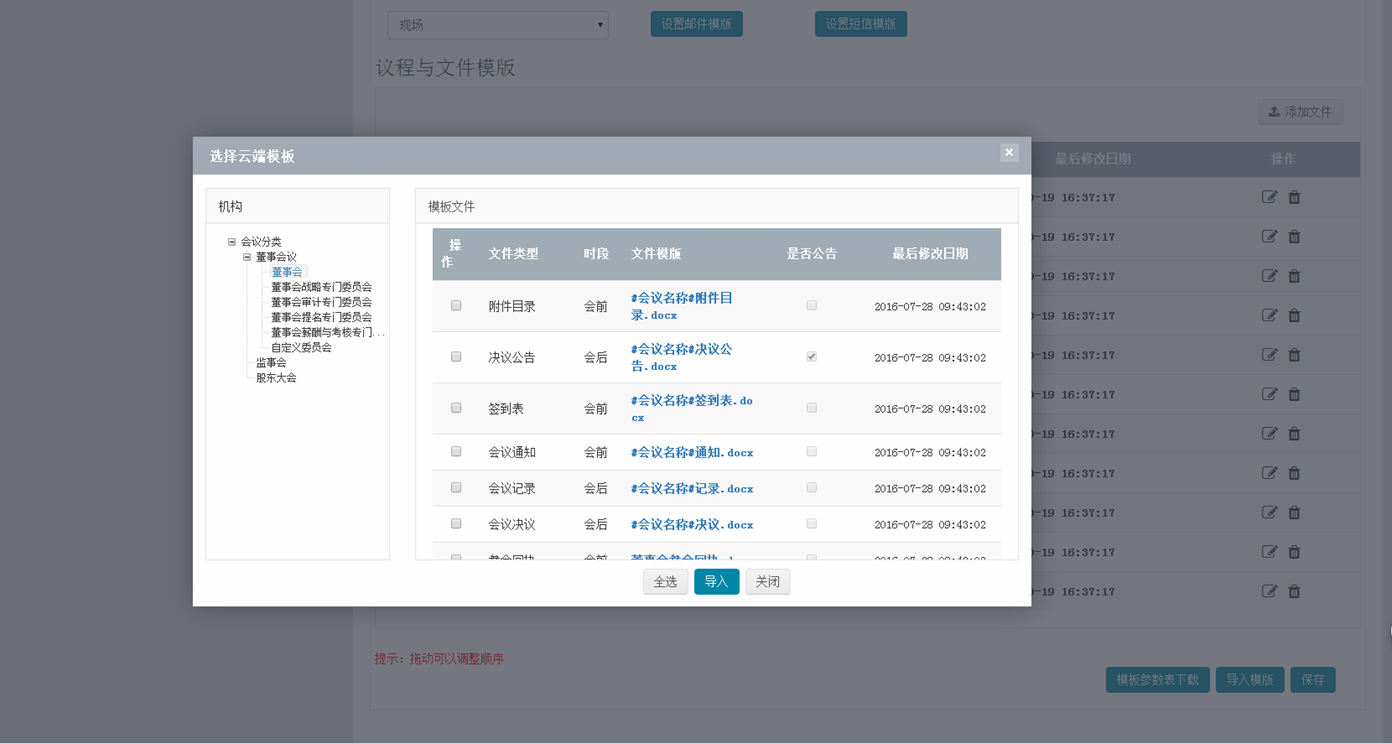Screen dimensions: 1392x744
Task: Collapse the 董事会议 tree node
Action: [x=247, y=257]
